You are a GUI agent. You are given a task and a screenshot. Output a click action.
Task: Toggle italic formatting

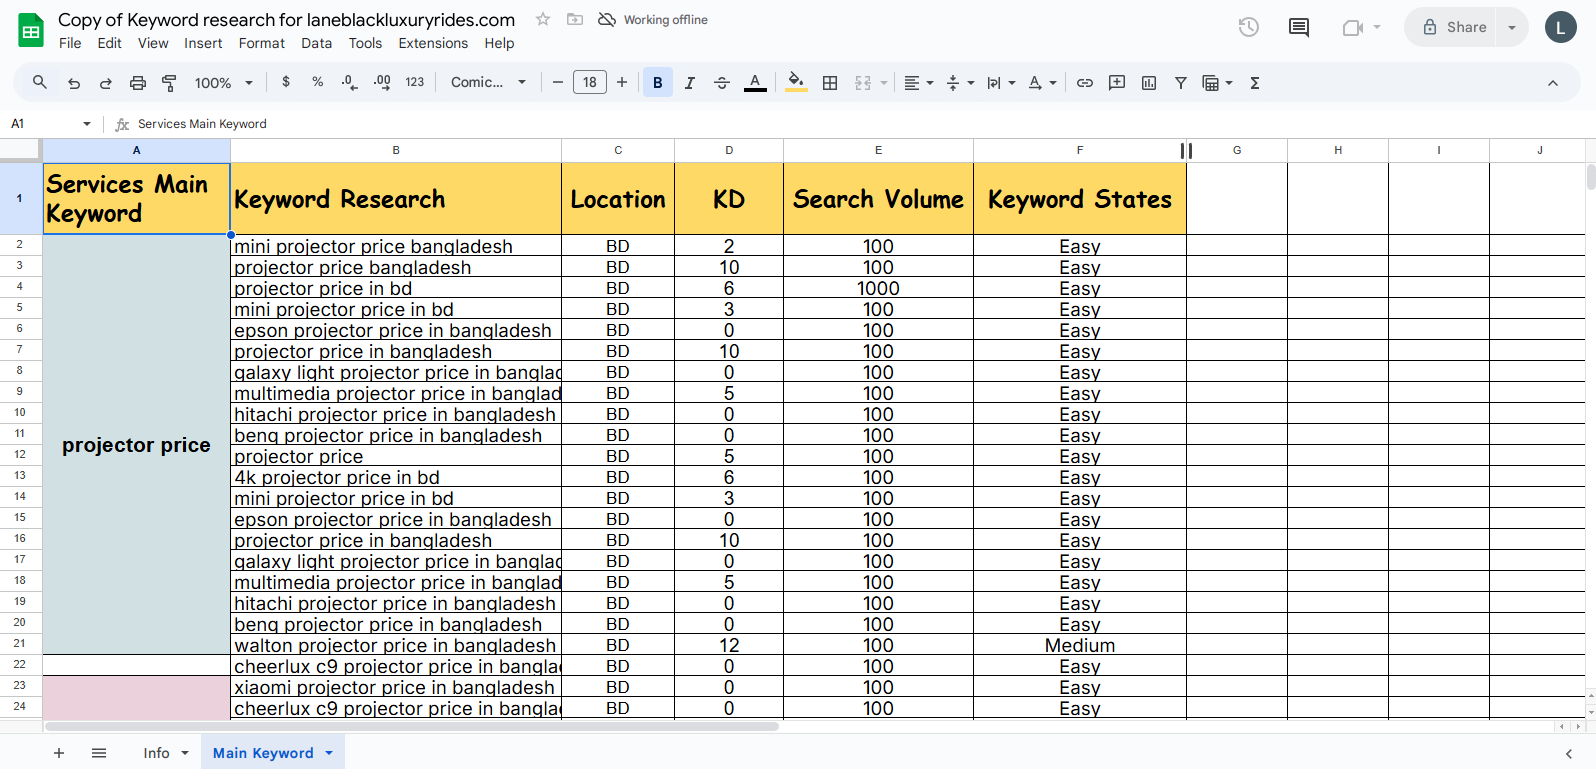tap(690, 83)
